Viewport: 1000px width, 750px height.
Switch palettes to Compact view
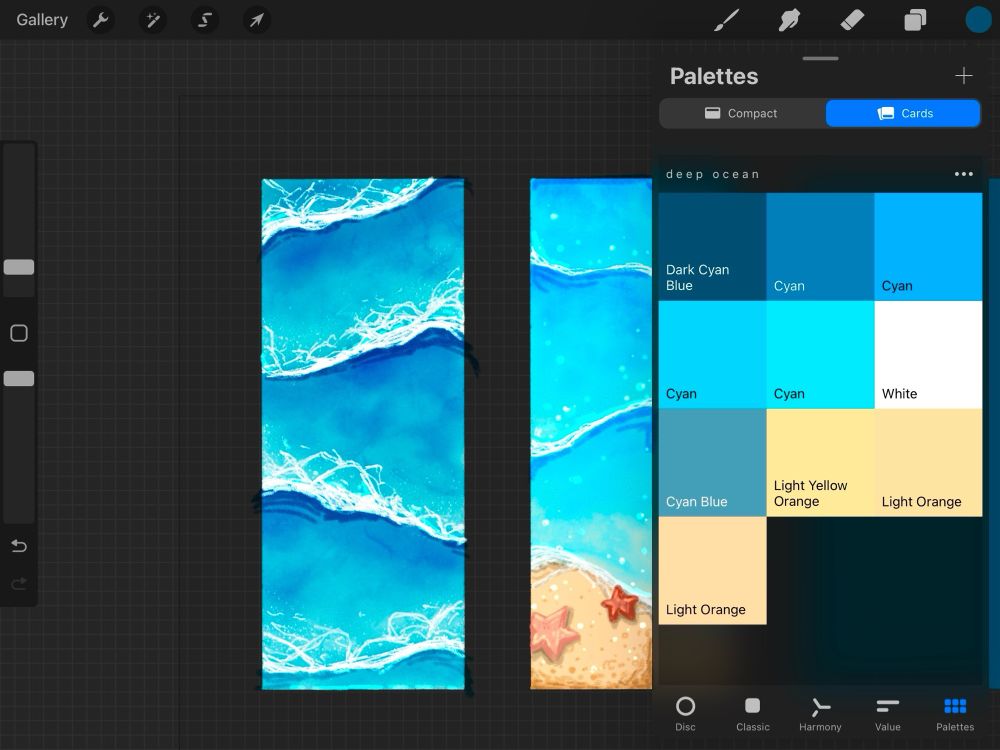click(742, 113)
